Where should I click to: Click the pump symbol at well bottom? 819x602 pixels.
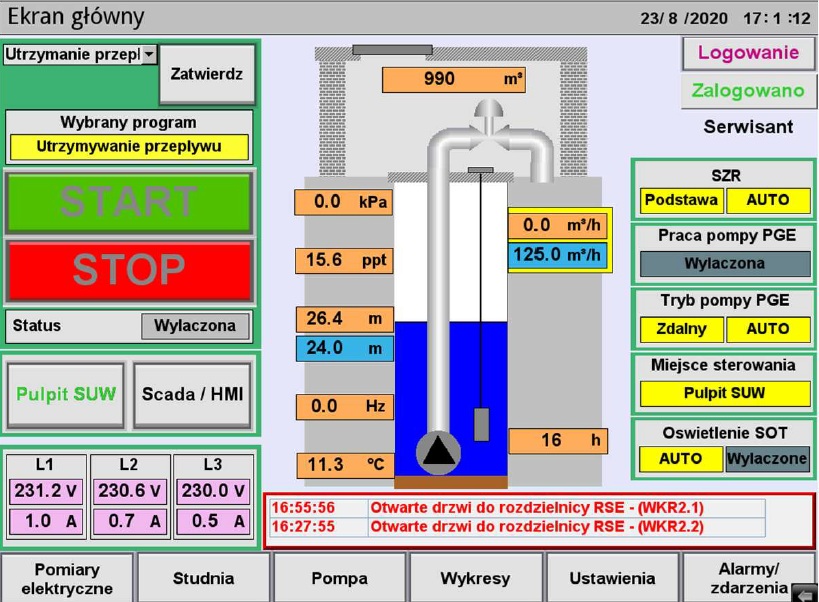[x=438, y=453]
